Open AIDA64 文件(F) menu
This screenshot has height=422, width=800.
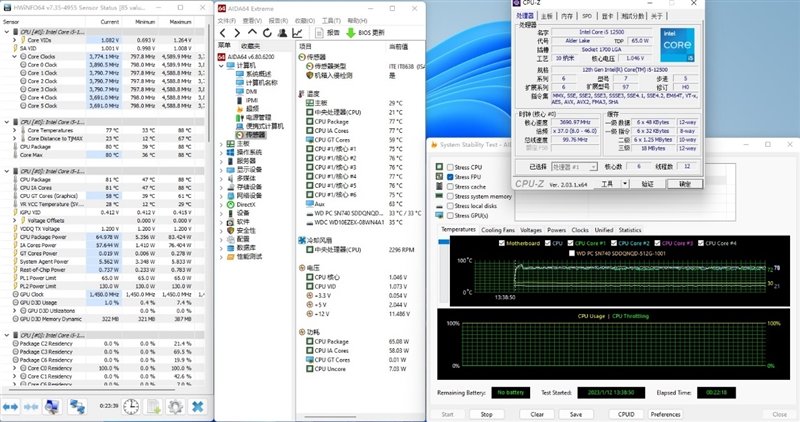tap(227, 20)
